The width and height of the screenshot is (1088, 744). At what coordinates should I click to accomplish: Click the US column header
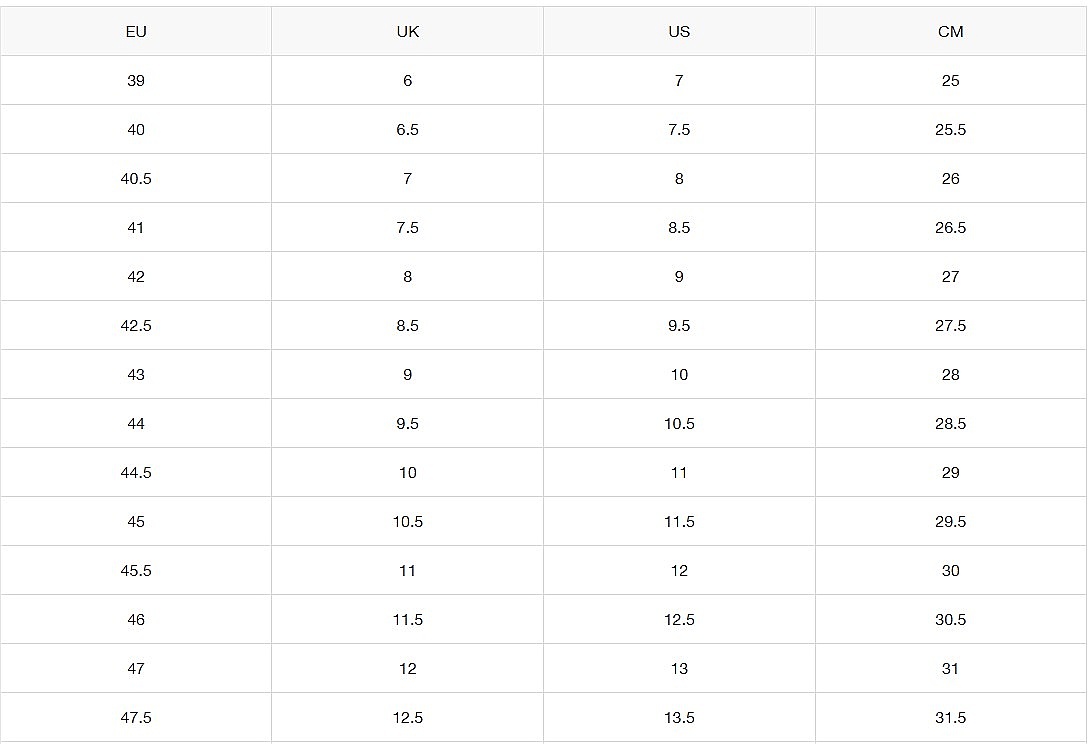679,32
